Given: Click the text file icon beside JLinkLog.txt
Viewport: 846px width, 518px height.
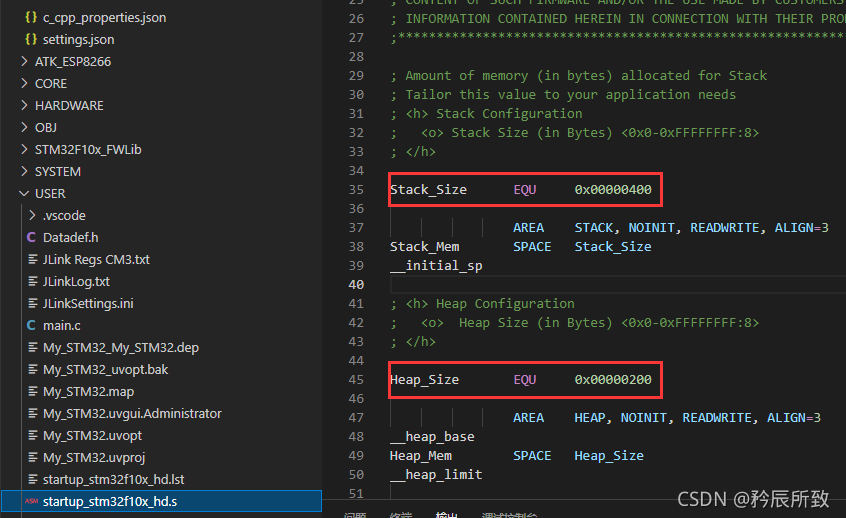Looking at the screenshot, I should coord(33,281).
